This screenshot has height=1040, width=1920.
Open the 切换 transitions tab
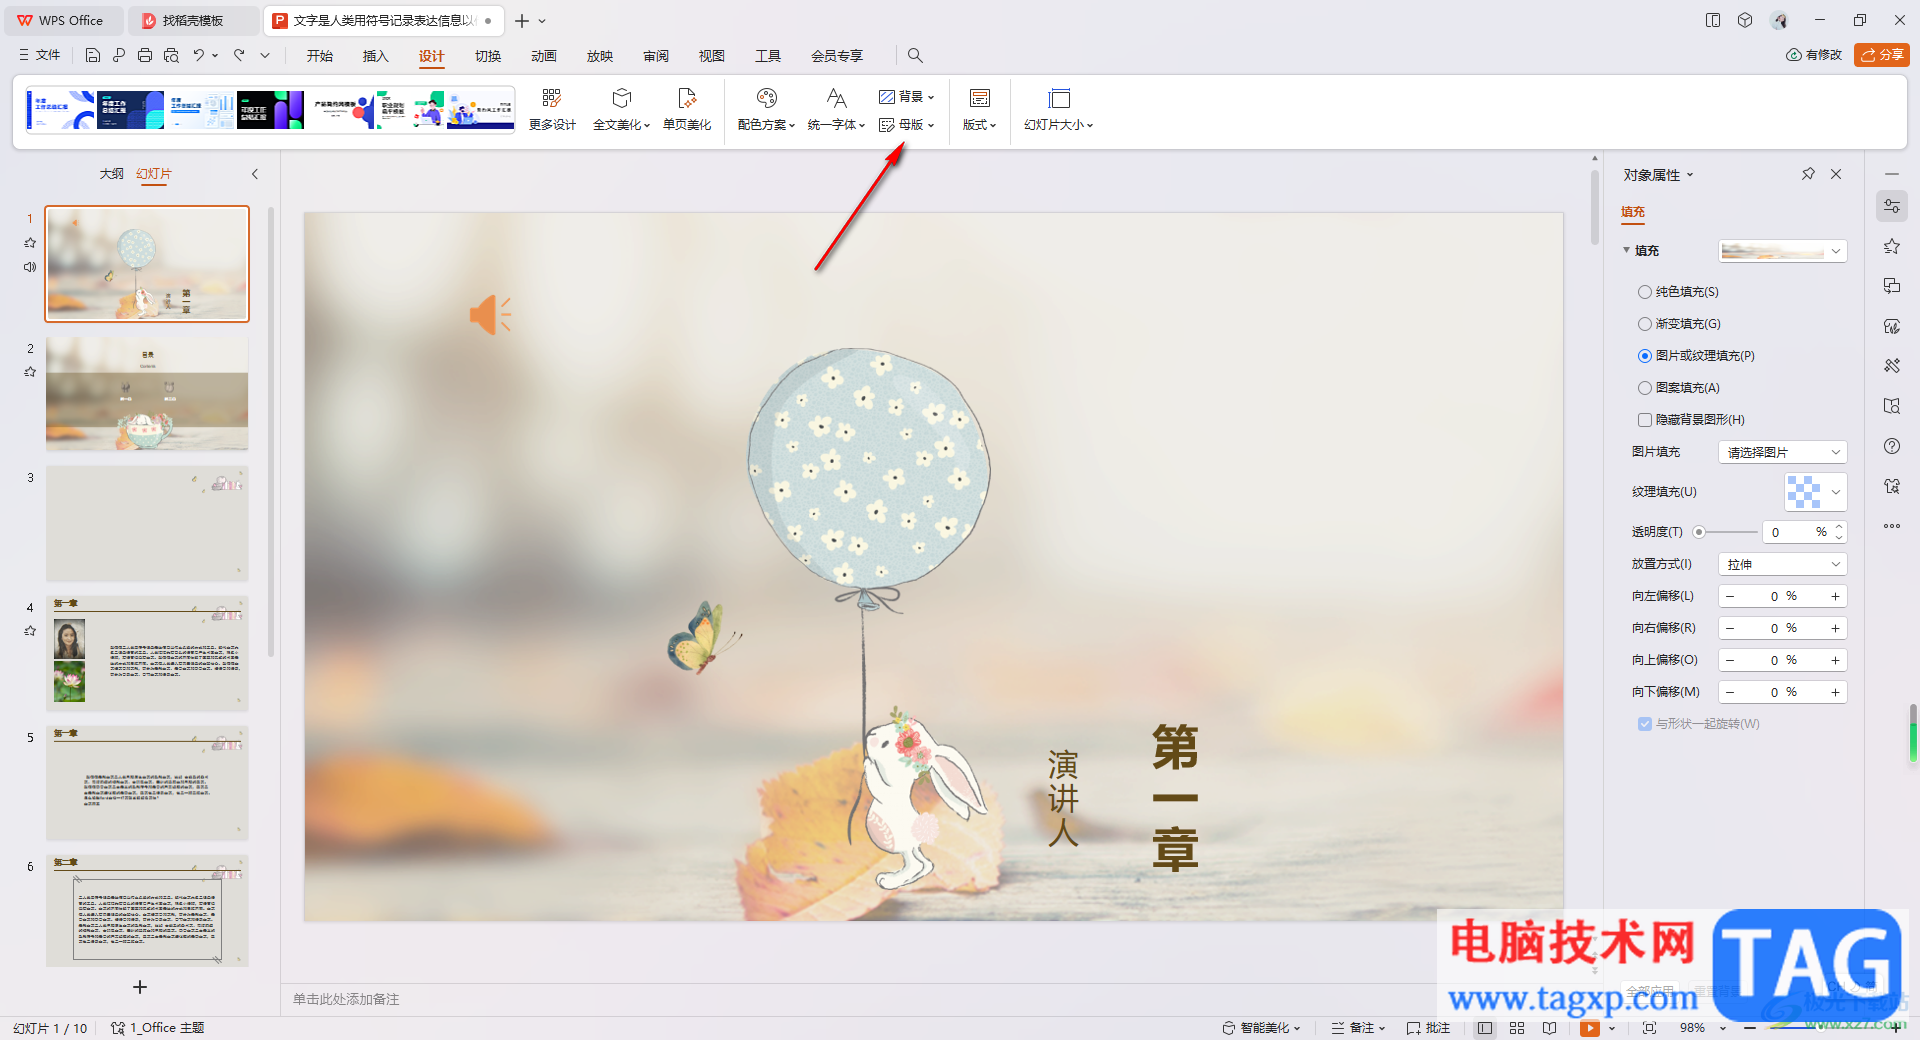coord(488,56)
